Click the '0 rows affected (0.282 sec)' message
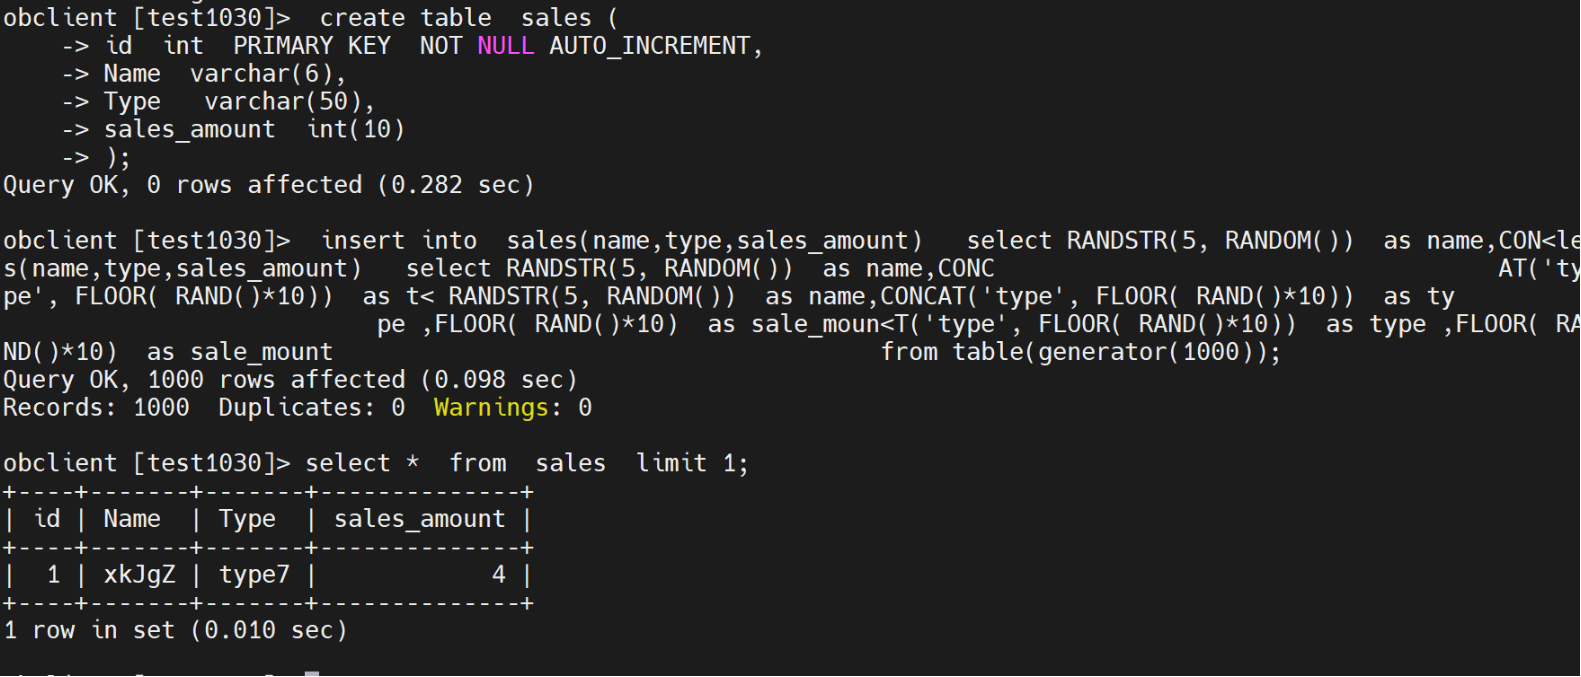Image resolution: width=1581 pixels, height=677 pixels. [x=340, y=186]
